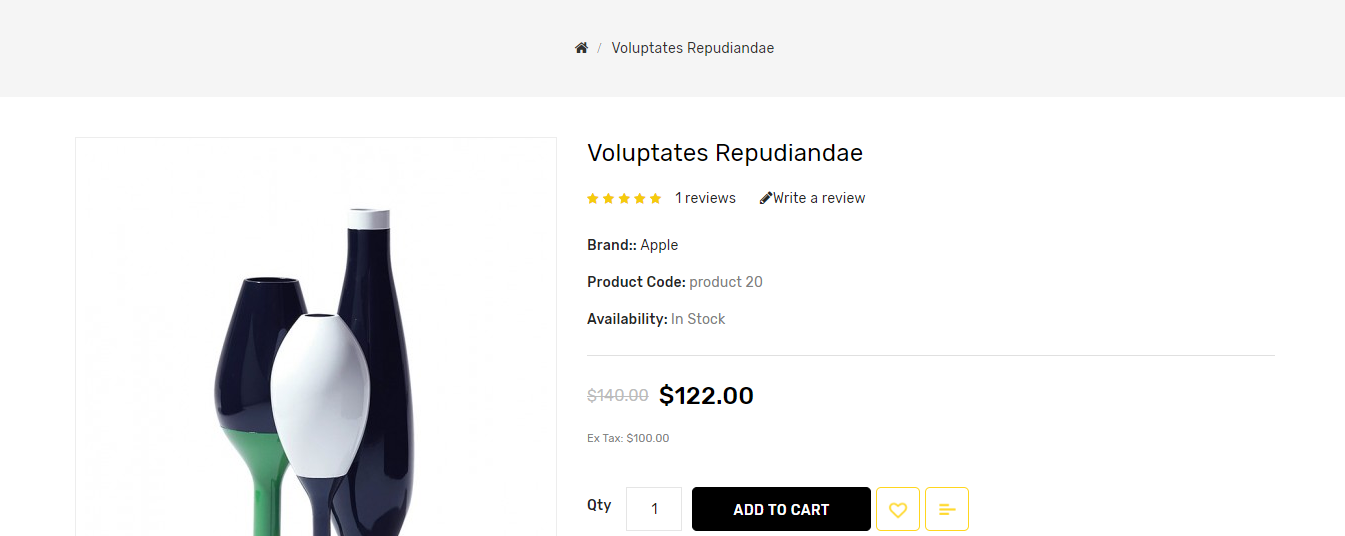Click the home icon in the breadcrumb
The height and width of the screenshot is (536, 1345).
click(x=581, y=48)
